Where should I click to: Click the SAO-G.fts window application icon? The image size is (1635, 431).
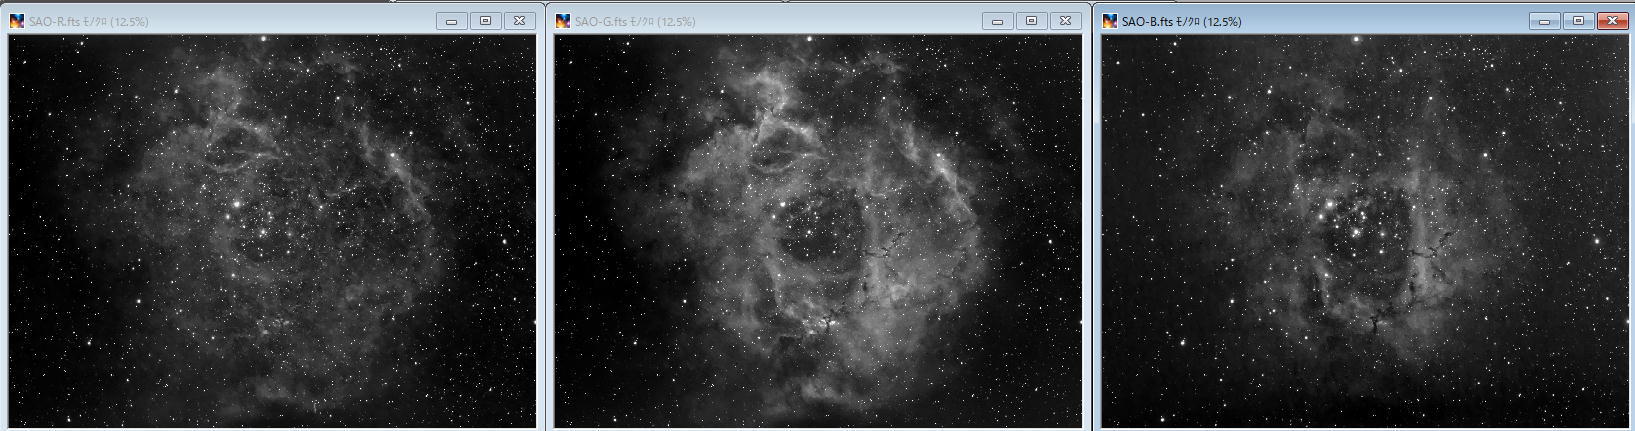[563, 21]
